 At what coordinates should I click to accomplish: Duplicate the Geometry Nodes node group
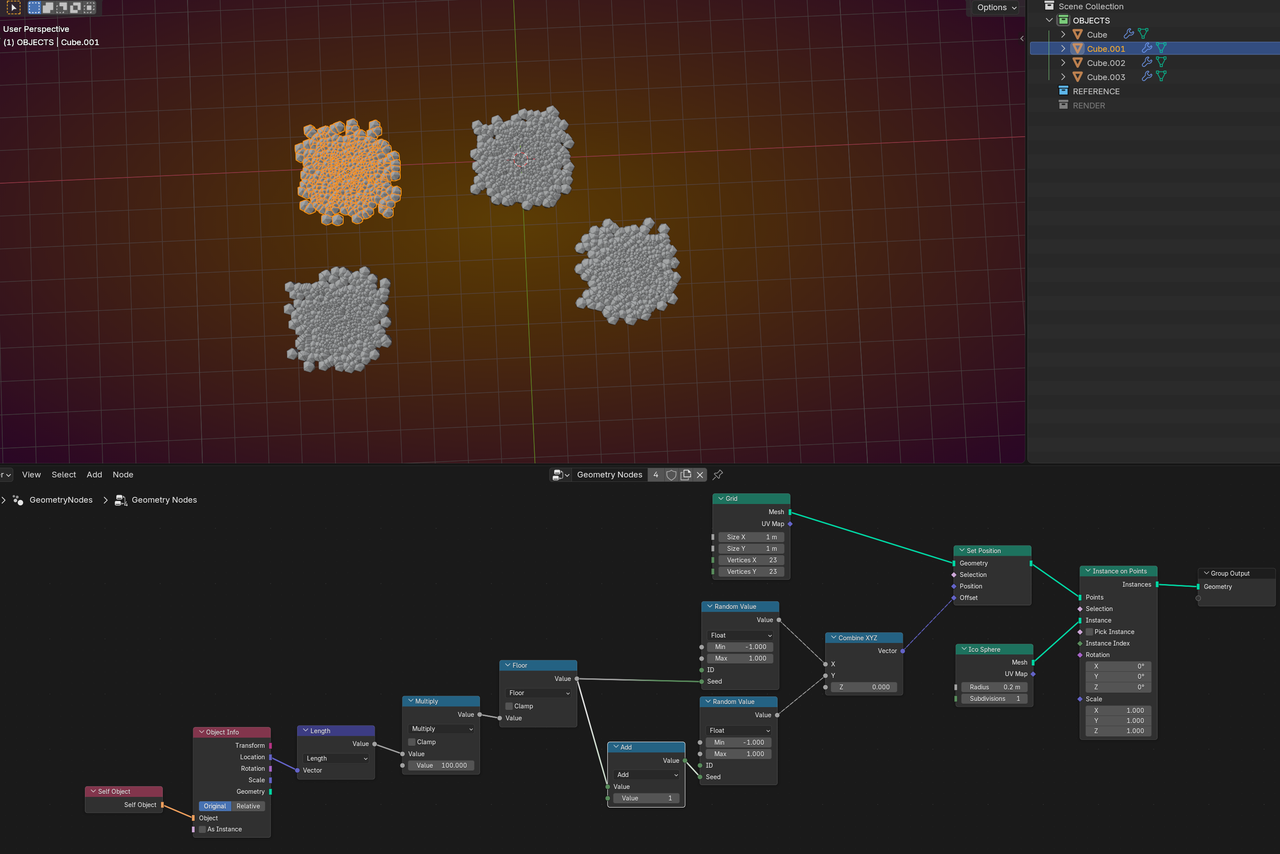point(686,475)
